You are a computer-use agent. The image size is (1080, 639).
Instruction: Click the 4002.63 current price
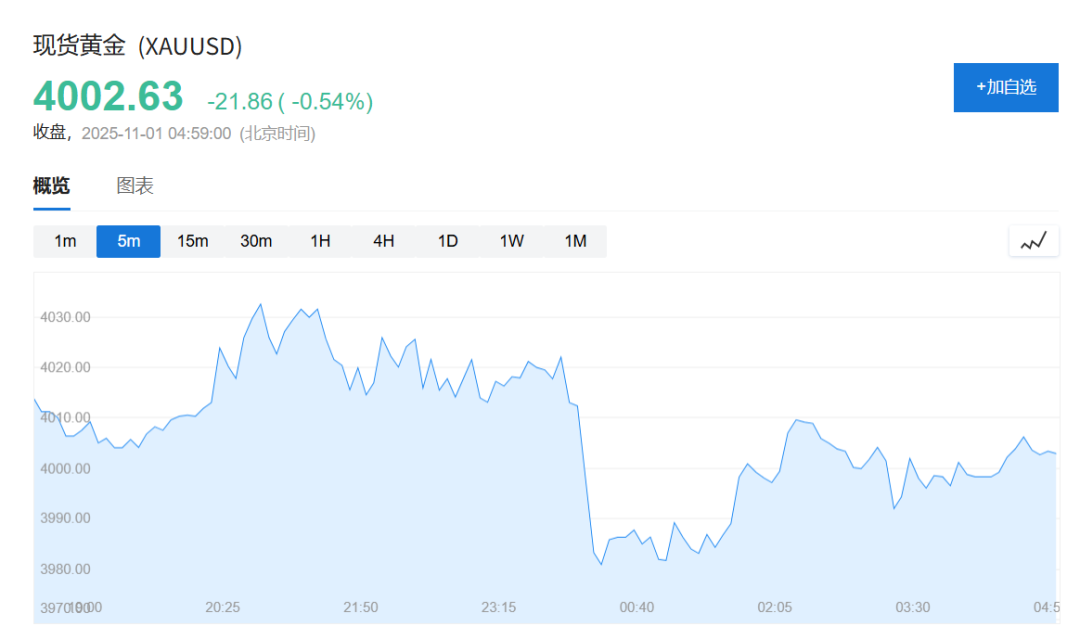click(x=108, y=96)
